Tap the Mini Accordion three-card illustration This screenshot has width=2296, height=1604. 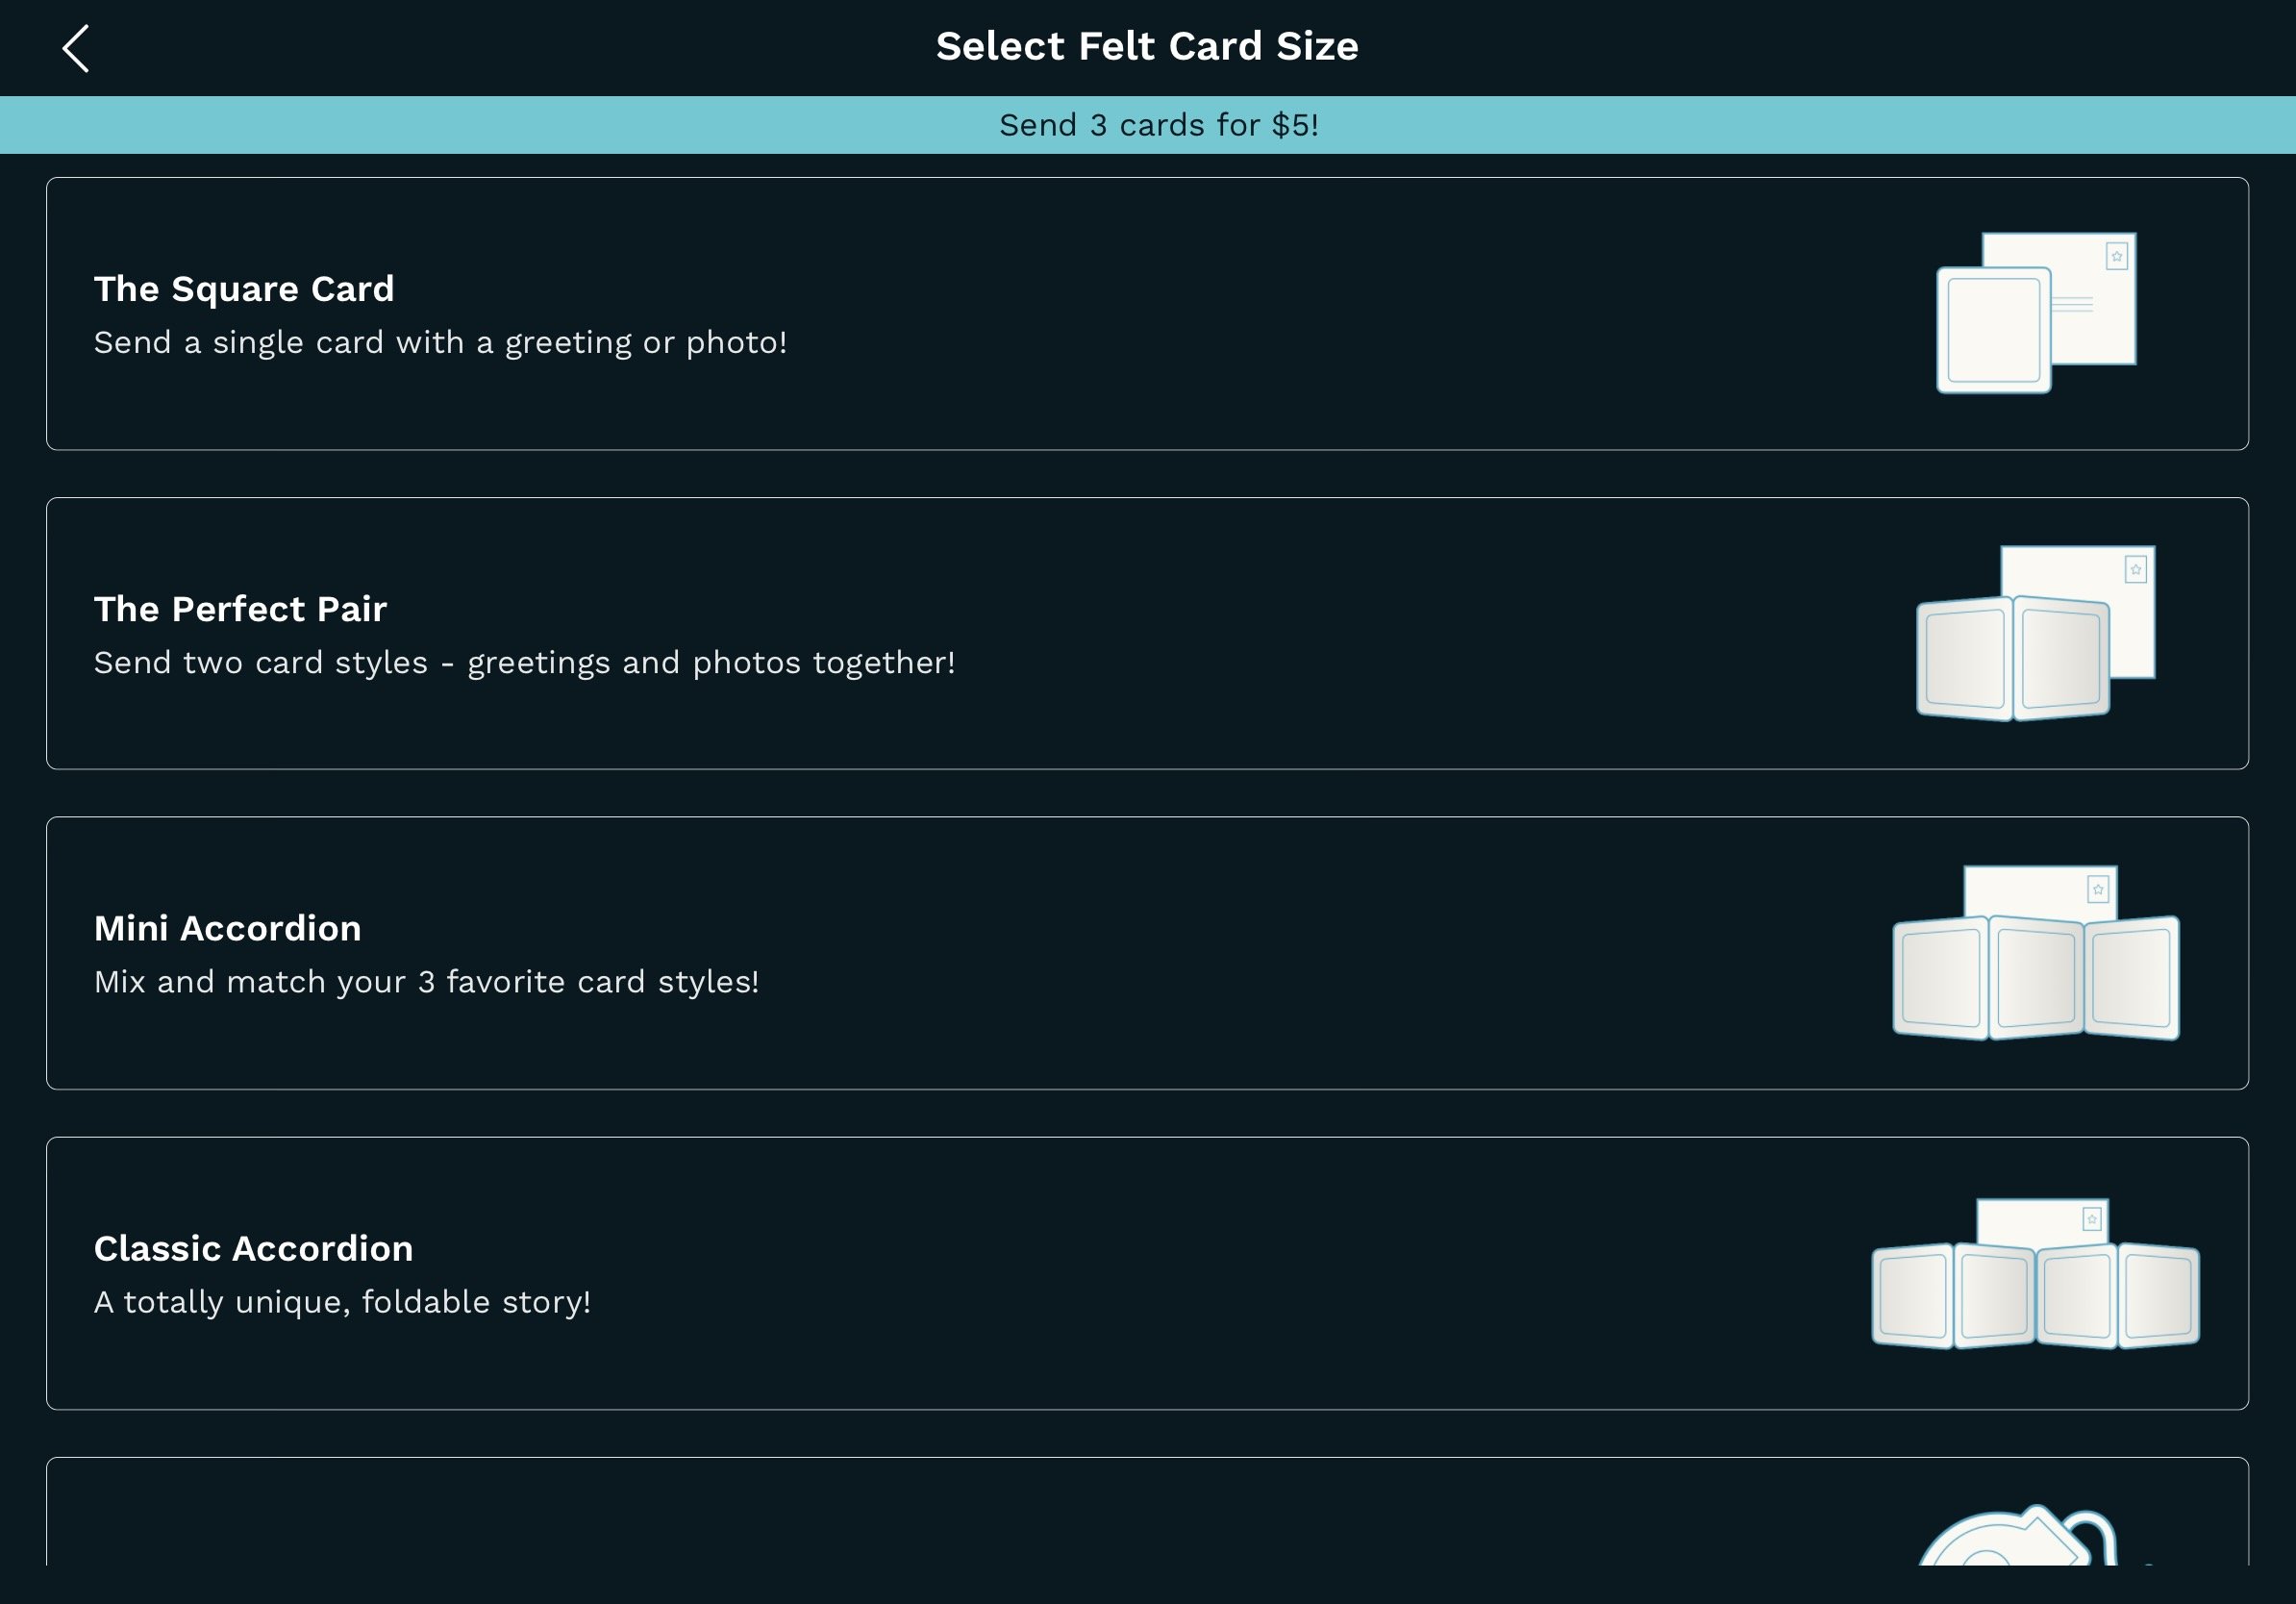click(2035, 953)
